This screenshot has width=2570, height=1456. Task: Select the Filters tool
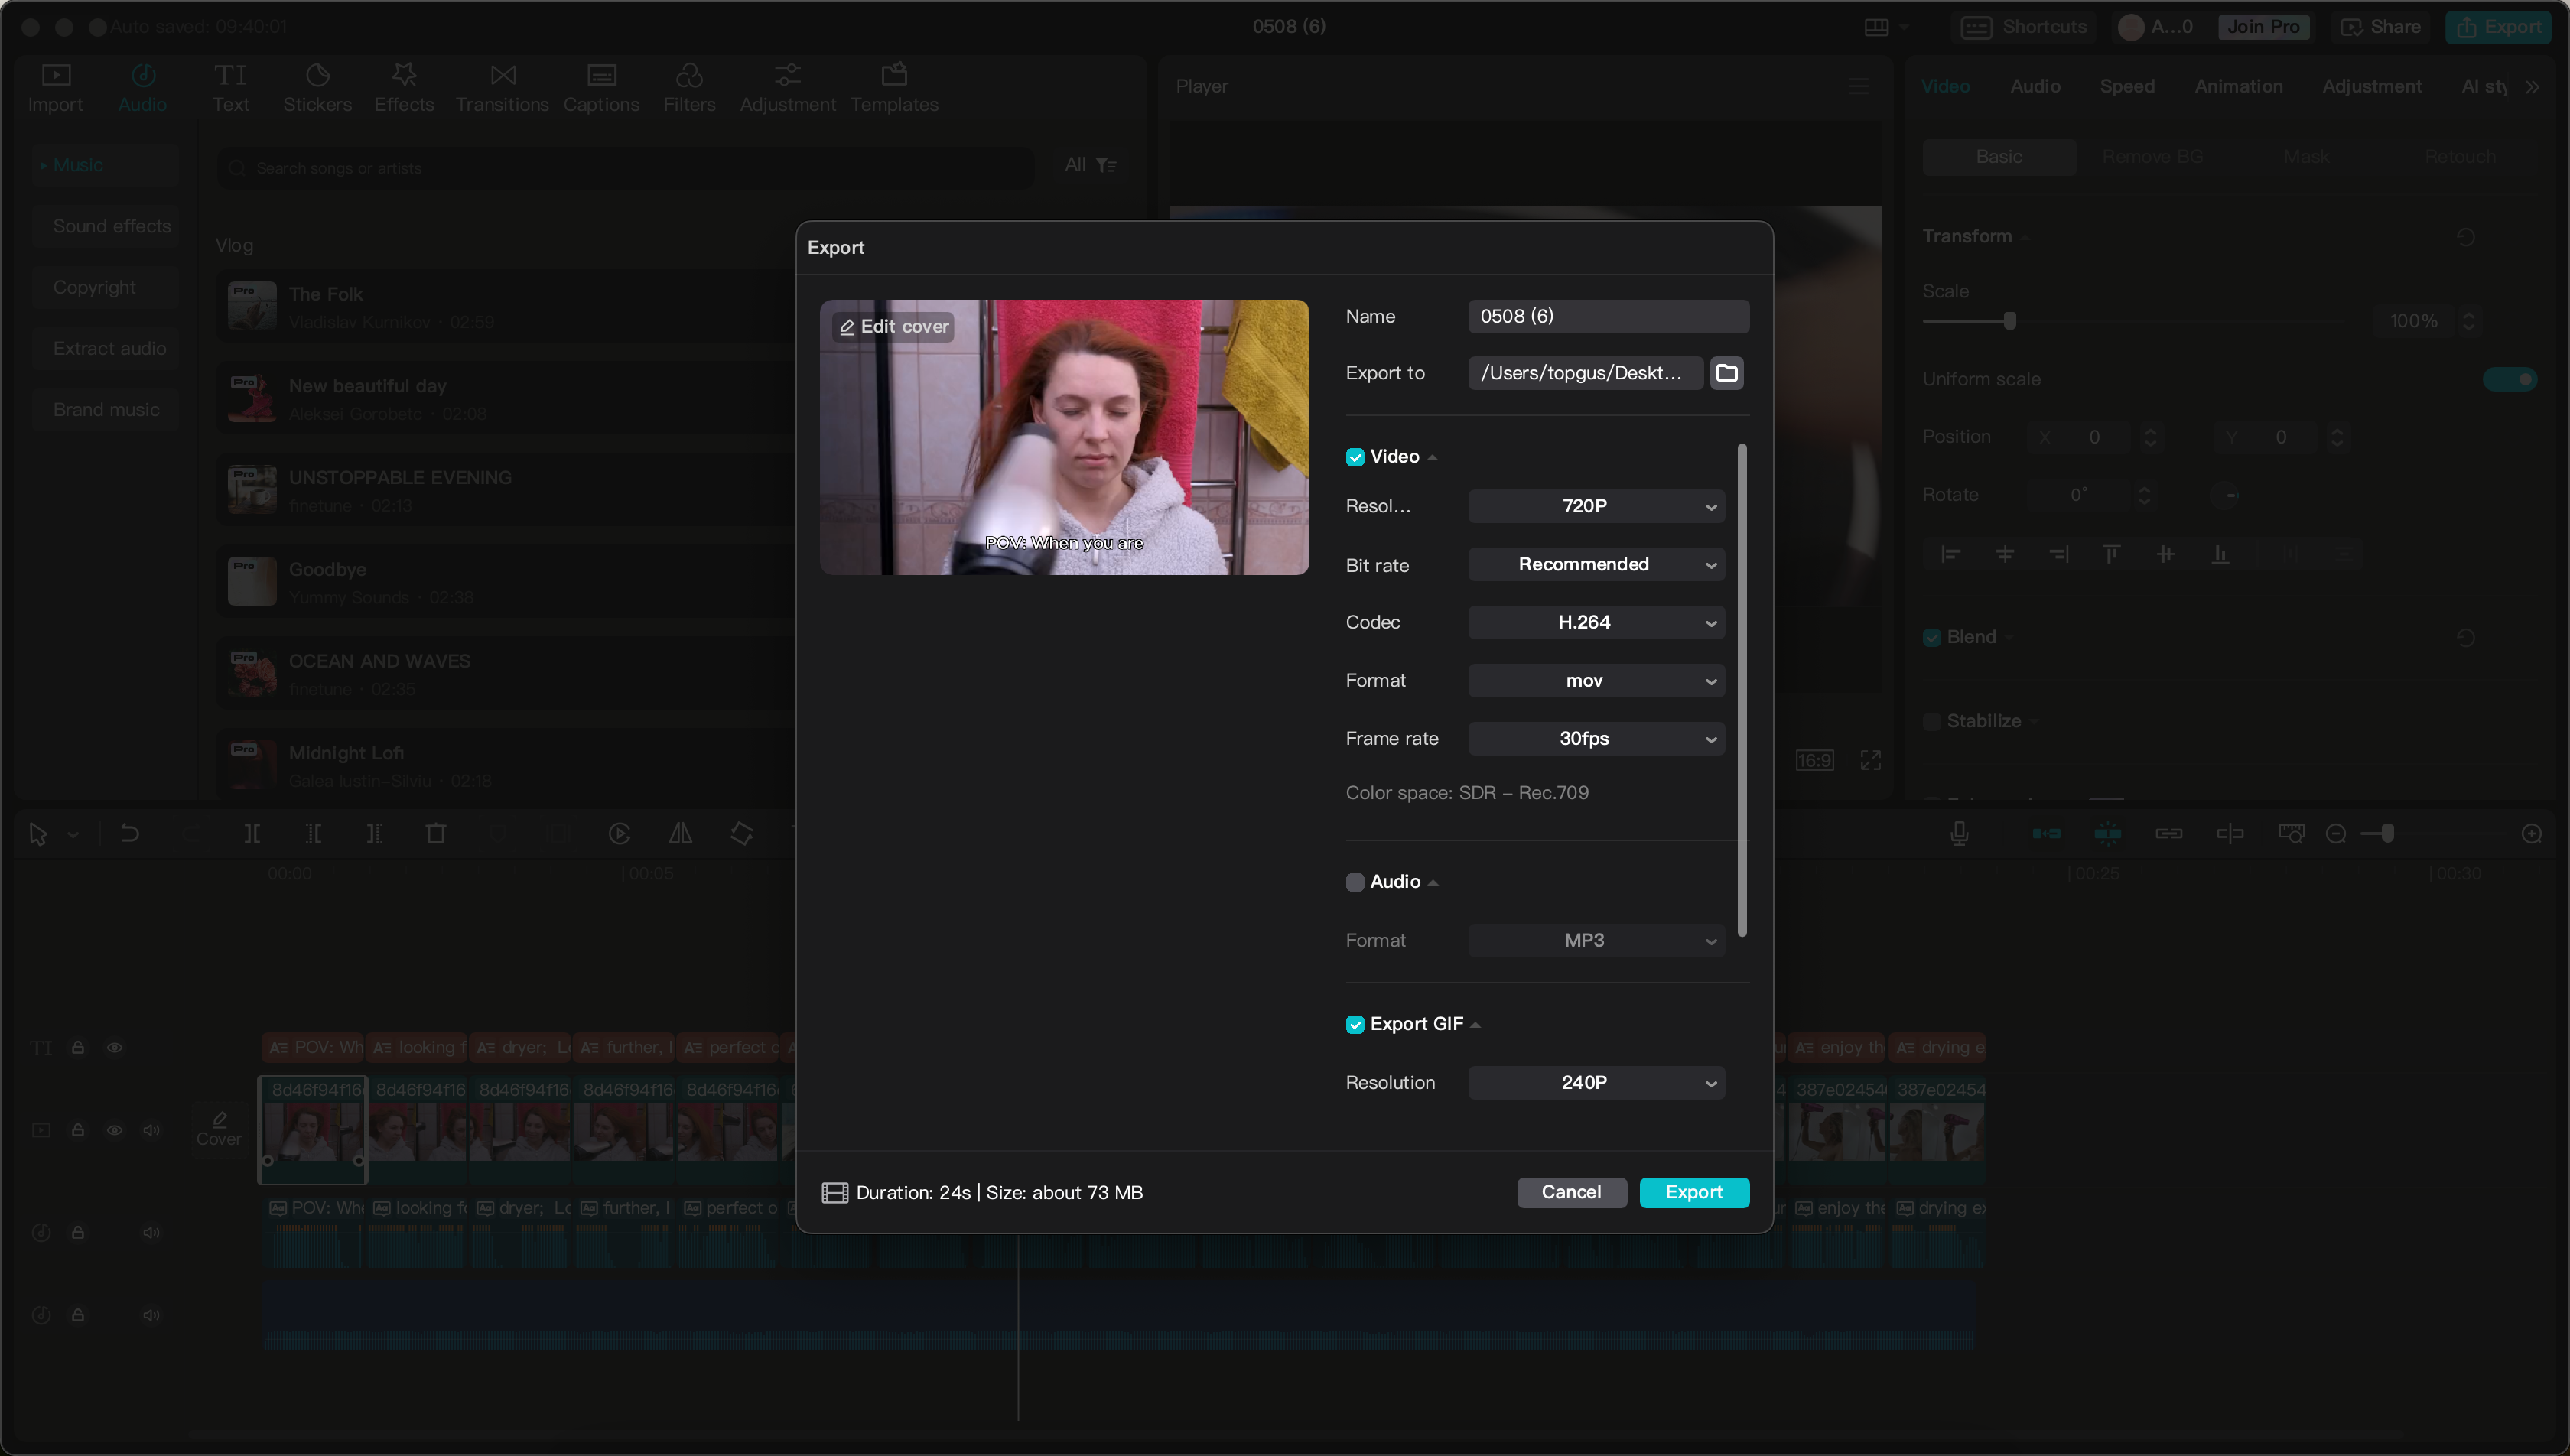pos(690,85)
